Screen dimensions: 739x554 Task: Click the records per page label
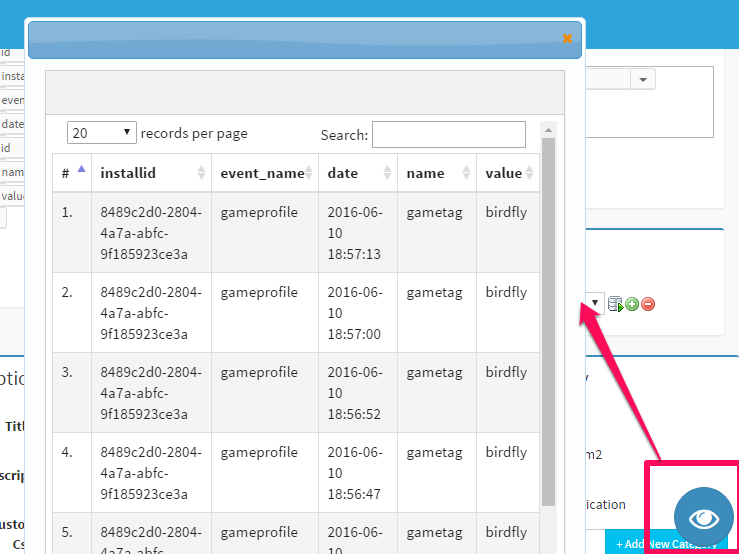point(194,134)
